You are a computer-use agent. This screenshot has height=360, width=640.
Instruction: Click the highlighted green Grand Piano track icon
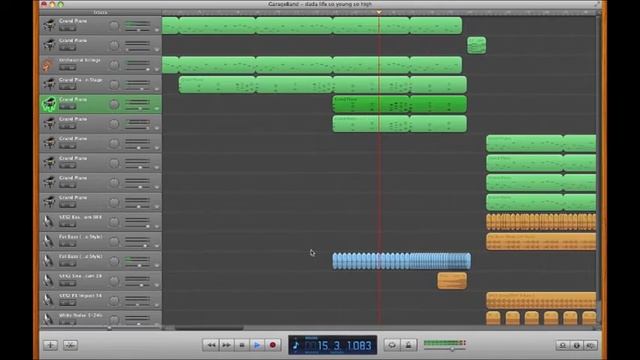(x=49, y=104)
